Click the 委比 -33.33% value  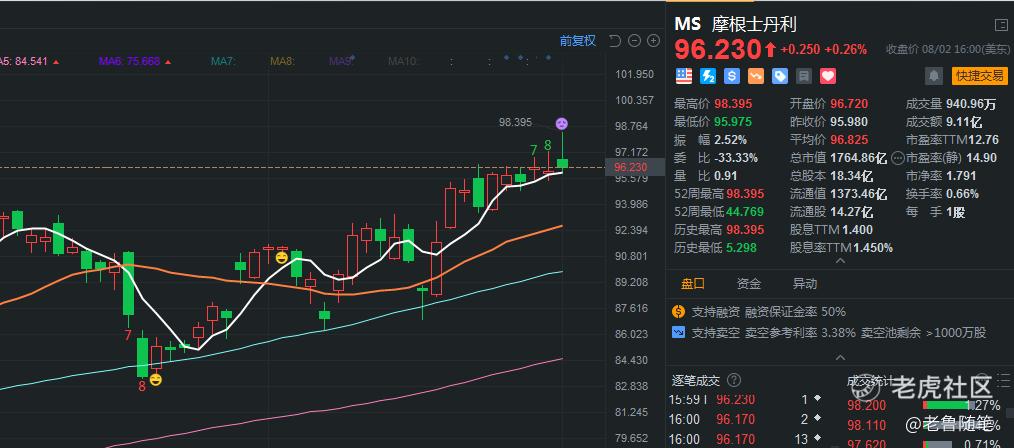click(736, 158)
